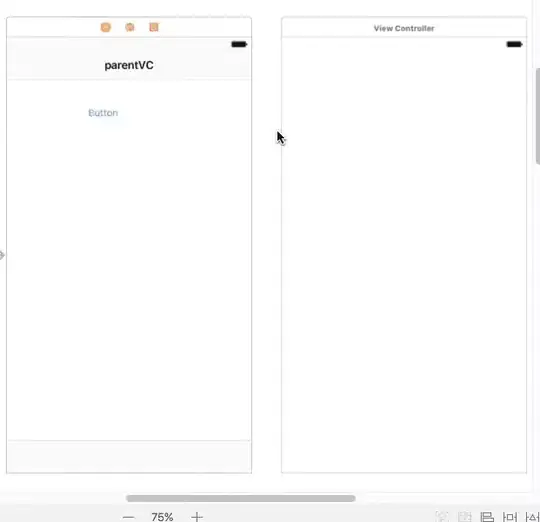This screenshot has height=522, width=540.
Task: Zoom out the storyboard canvas with minus
Action: pos(128,517)
